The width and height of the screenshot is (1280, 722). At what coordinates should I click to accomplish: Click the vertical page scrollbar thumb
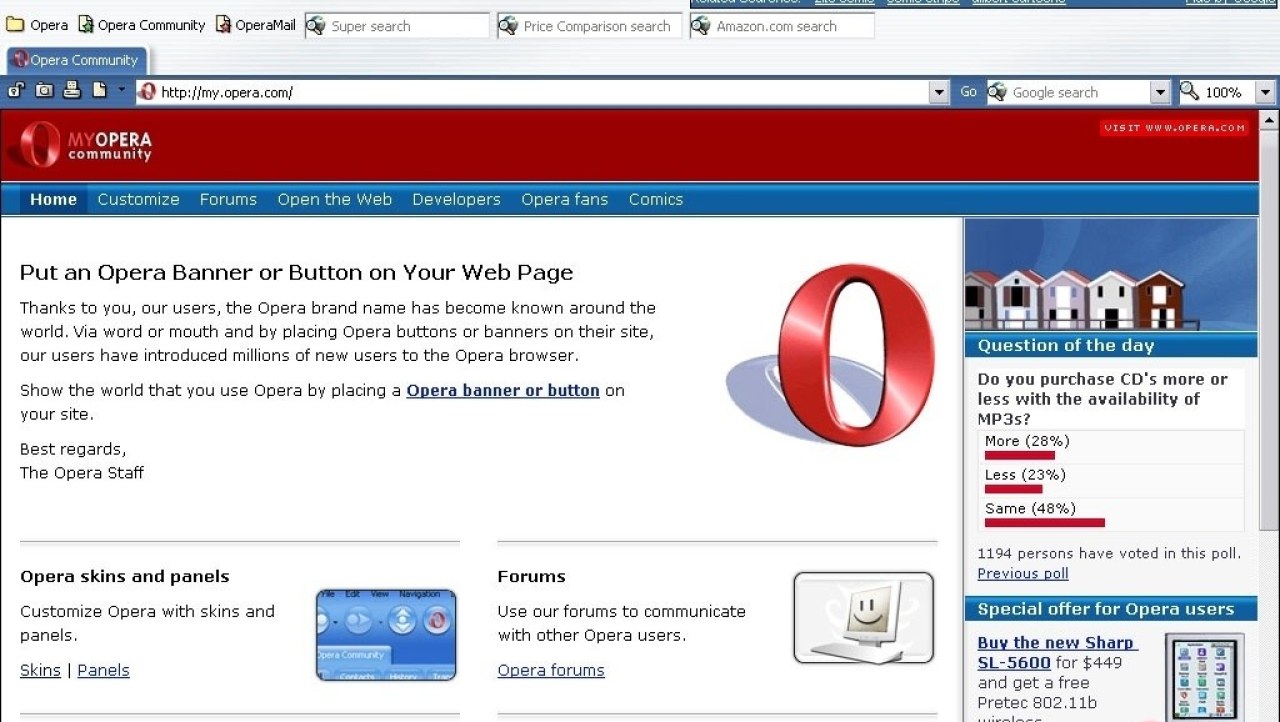tap(1270, 330)
